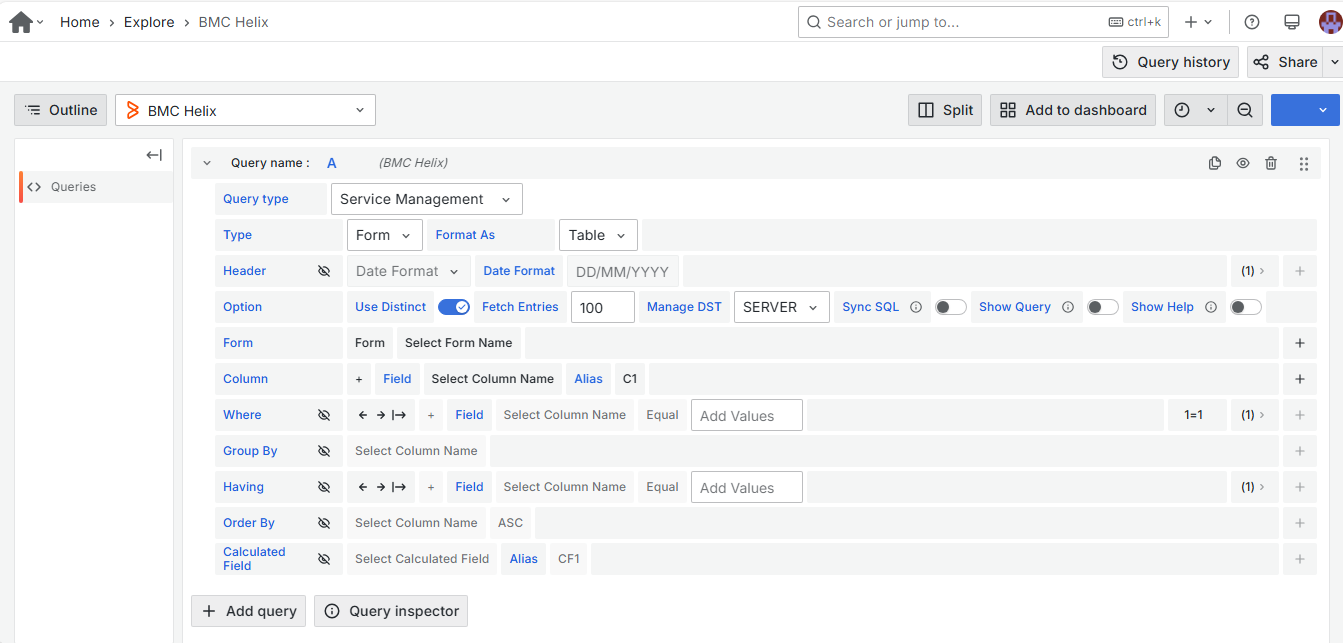Open the Manage DST SERVER dropdown

(x=782, y=307)
